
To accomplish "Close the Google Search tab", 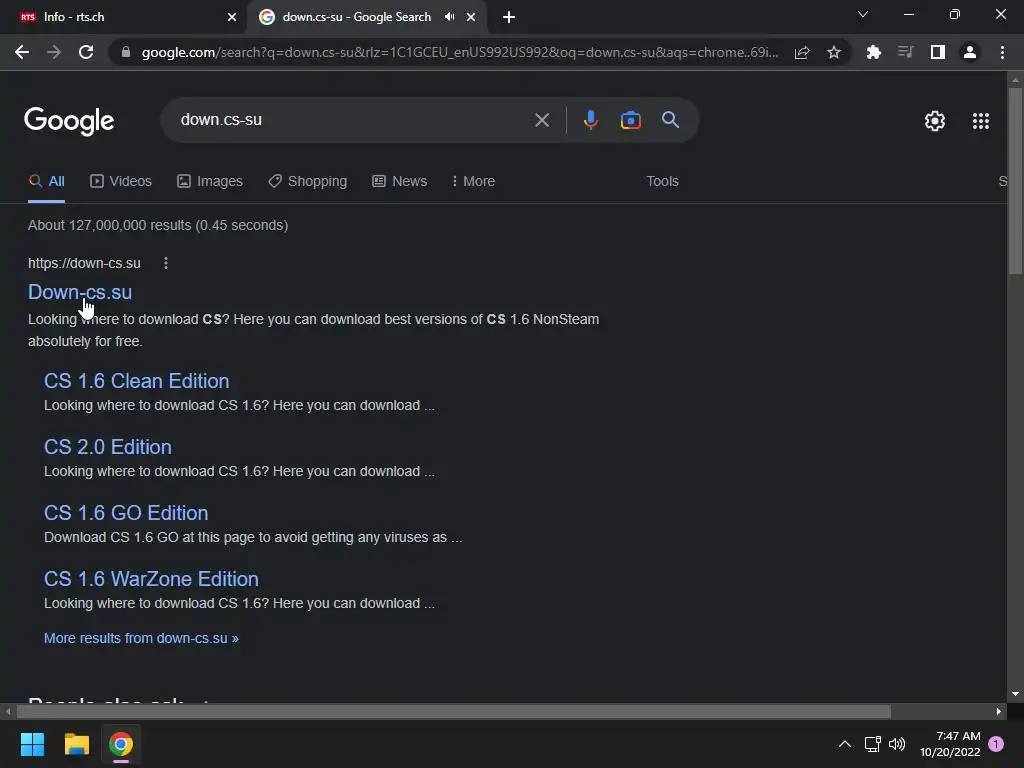I will (471, 17).
